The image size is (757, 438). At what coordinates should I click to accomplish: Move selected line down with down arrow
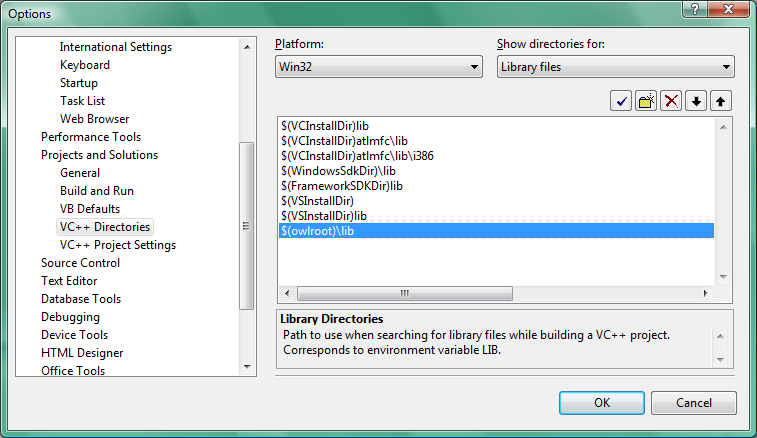[696, 101]
